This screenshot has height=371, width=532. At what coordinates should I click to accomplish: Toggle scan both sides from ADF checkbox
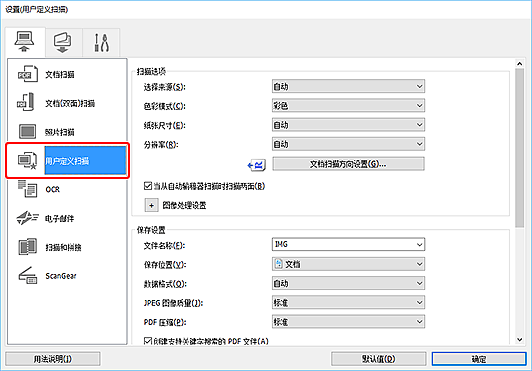click(148, 186)
